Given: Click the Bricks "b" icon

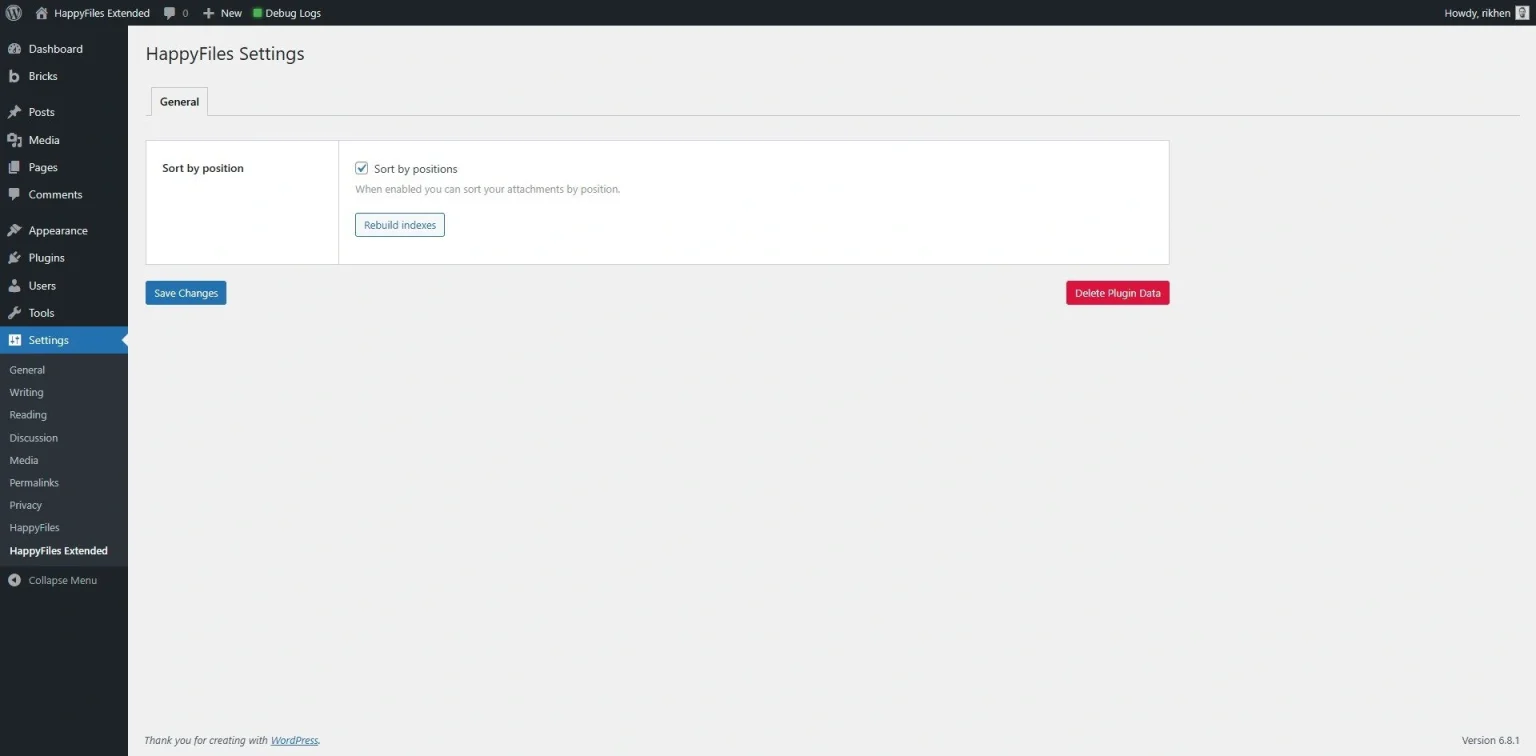Looking at the screenshot, I should [x=14, y=76].
